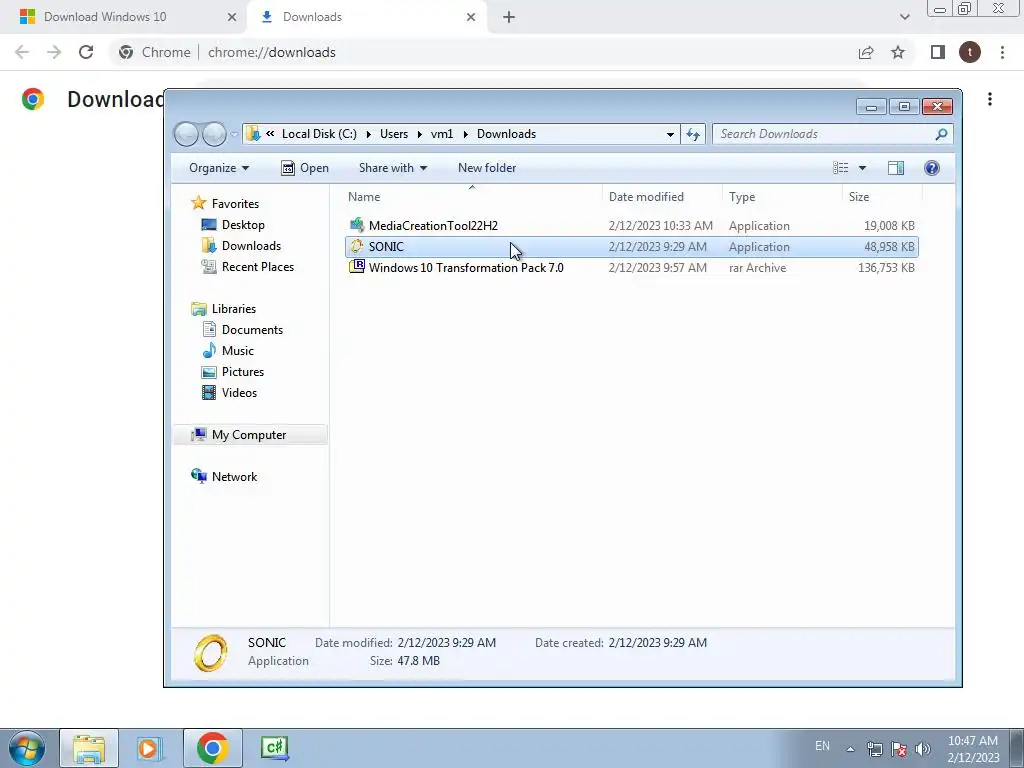
Task: Click the Open toolbar button
Action: (305, 168)
